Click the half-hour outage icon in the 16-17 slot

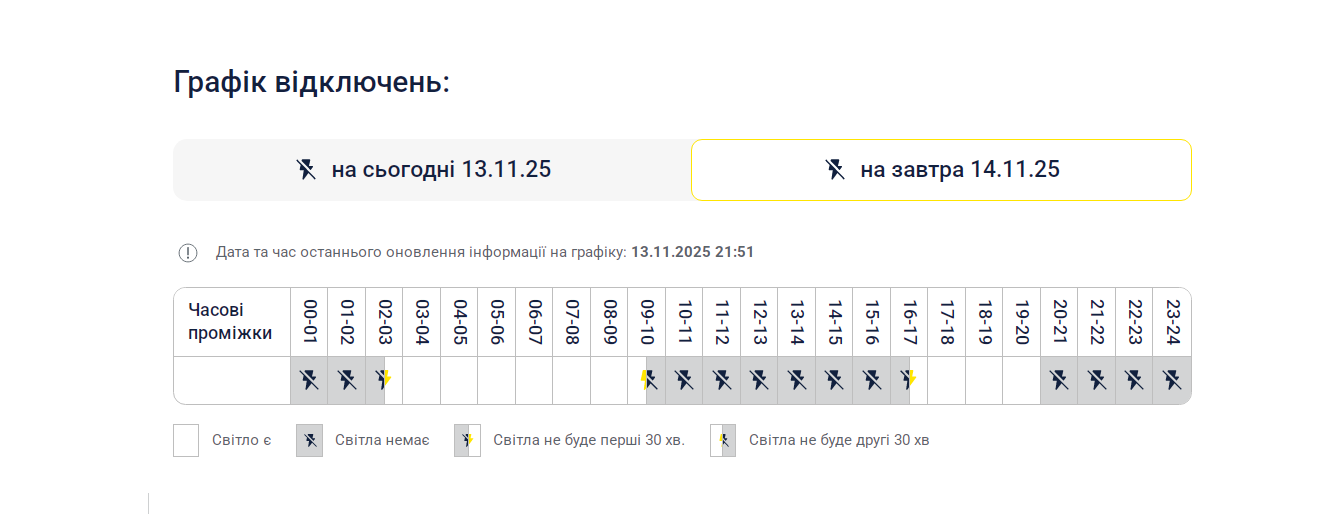[908, 380]
